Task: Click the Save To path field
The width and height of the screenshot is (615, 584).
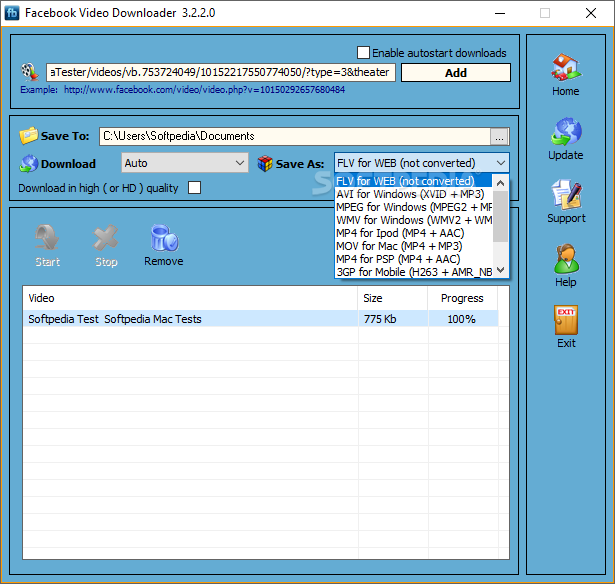Action: [295, 136]
